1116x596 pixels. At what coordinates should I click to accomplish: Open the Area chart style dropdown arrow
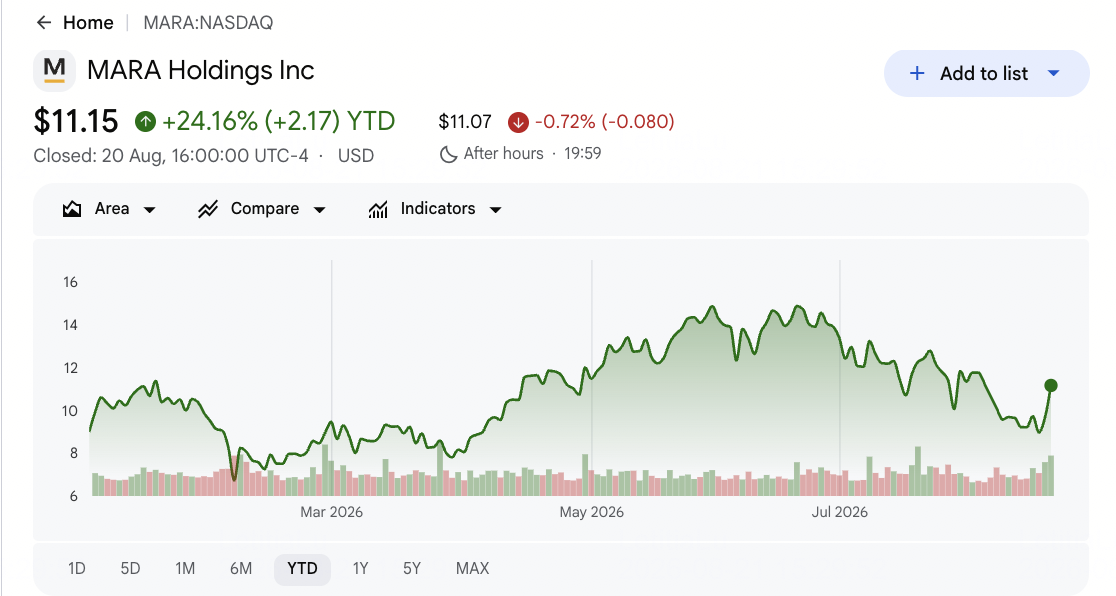pyautogui.click(x=149, y=209)
